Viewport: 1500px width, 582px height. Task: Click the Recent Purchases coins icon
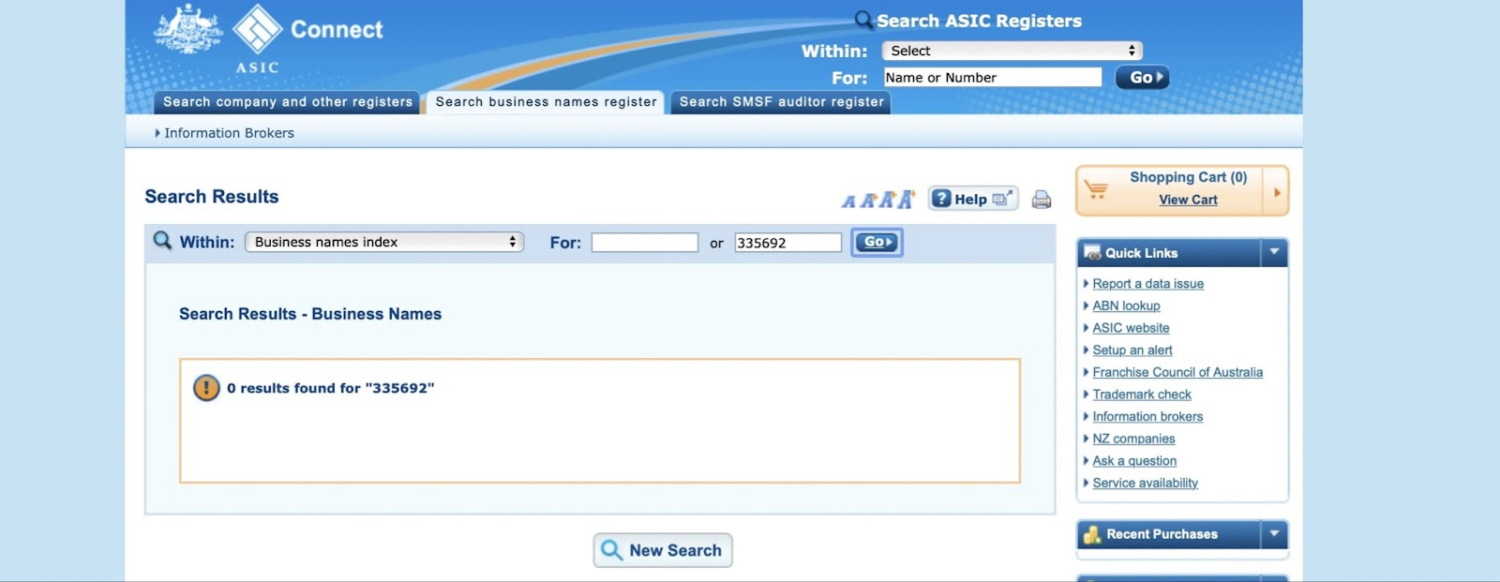[x=1092, y=535]
